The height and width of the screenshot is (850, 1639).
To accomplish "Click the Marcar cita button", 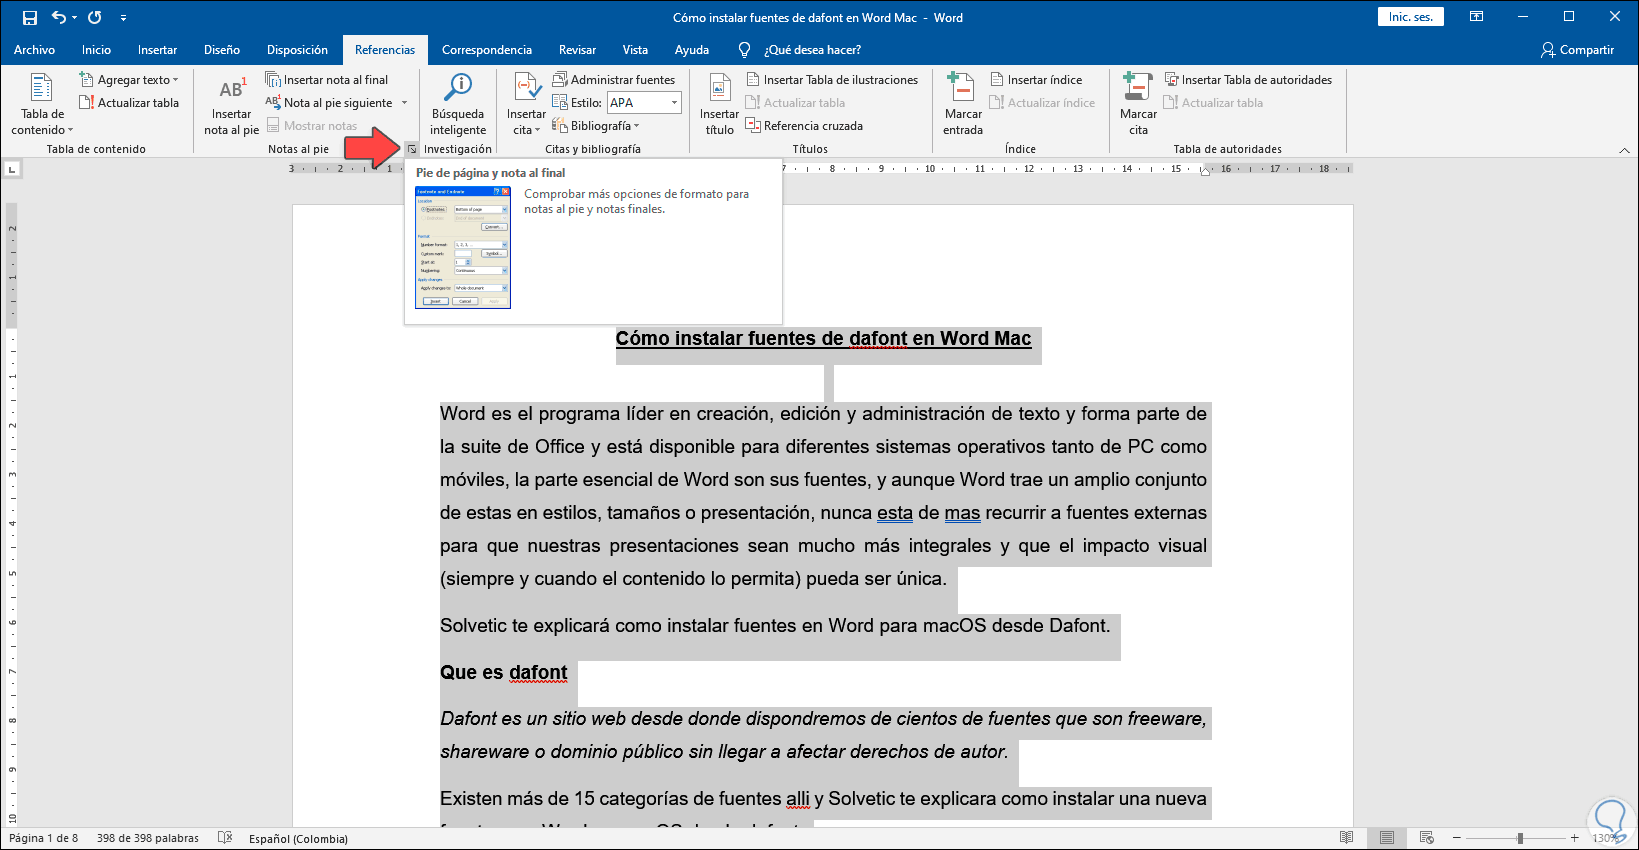I will (1138, 104).
